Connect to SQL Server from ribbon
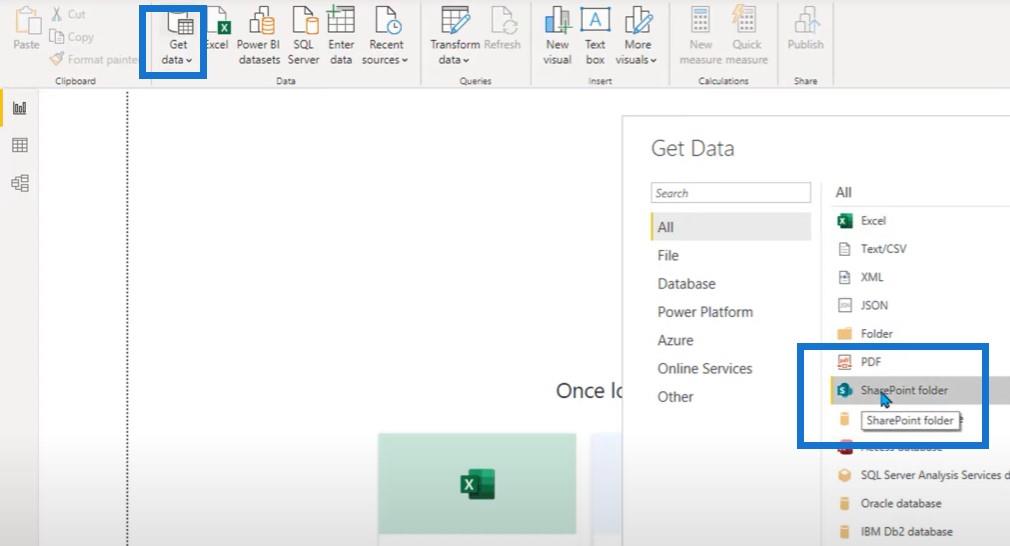1010x546 pixels. pos(303,36)
